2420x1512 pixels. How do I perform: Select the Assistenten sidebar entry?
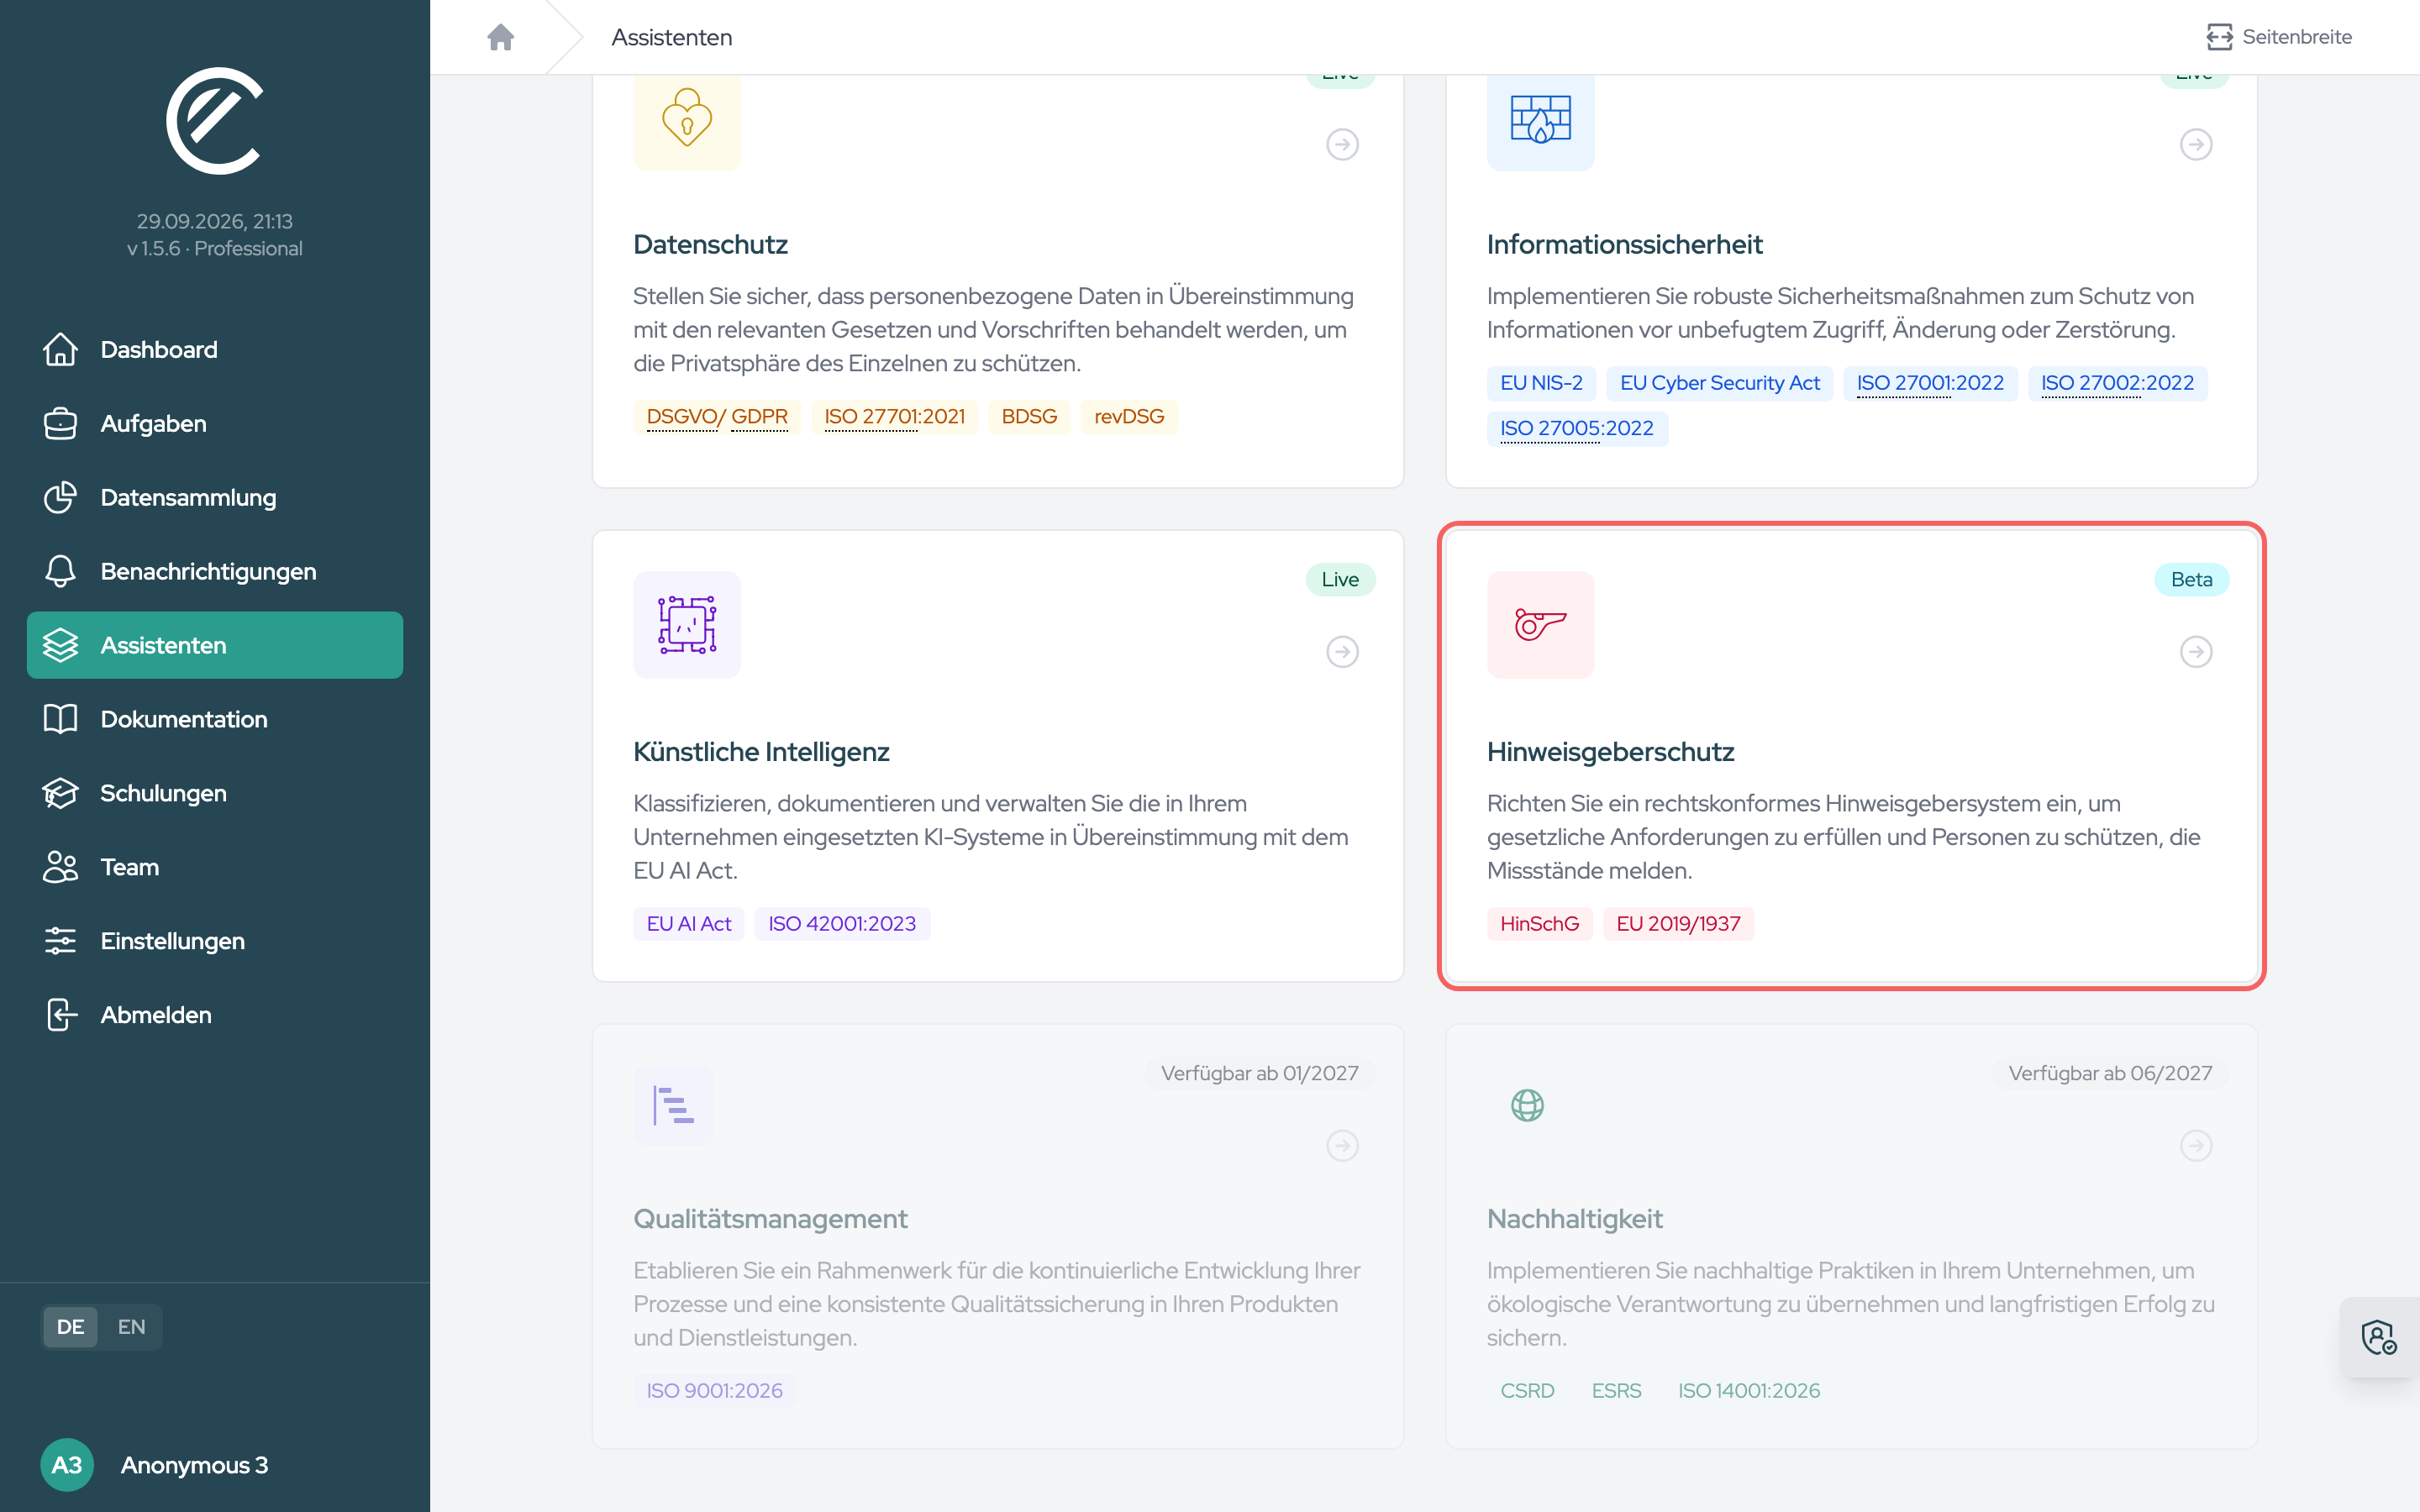pos(215,645)
